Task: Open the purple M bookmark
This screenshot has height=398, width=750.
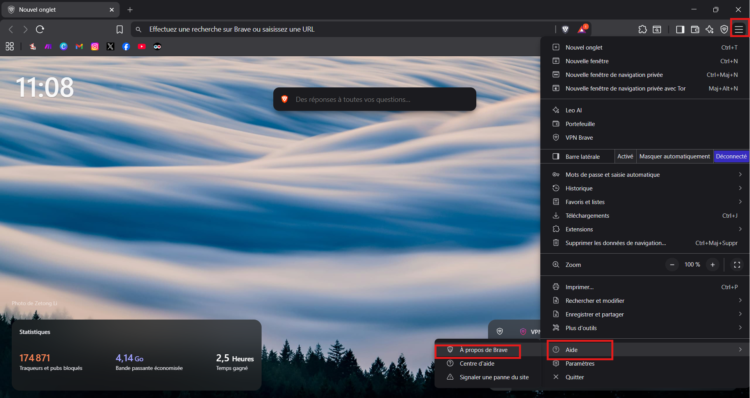Action: point(48,46)
